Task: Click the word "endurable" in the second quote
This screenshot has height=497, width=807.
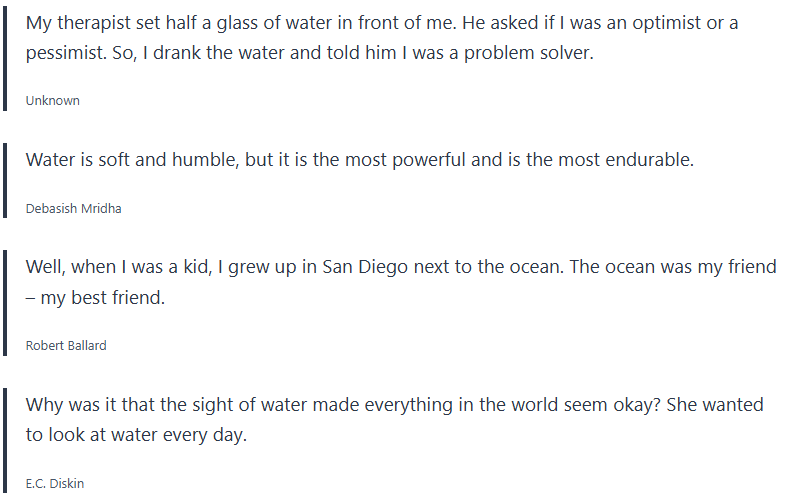Action: [649, 160]
